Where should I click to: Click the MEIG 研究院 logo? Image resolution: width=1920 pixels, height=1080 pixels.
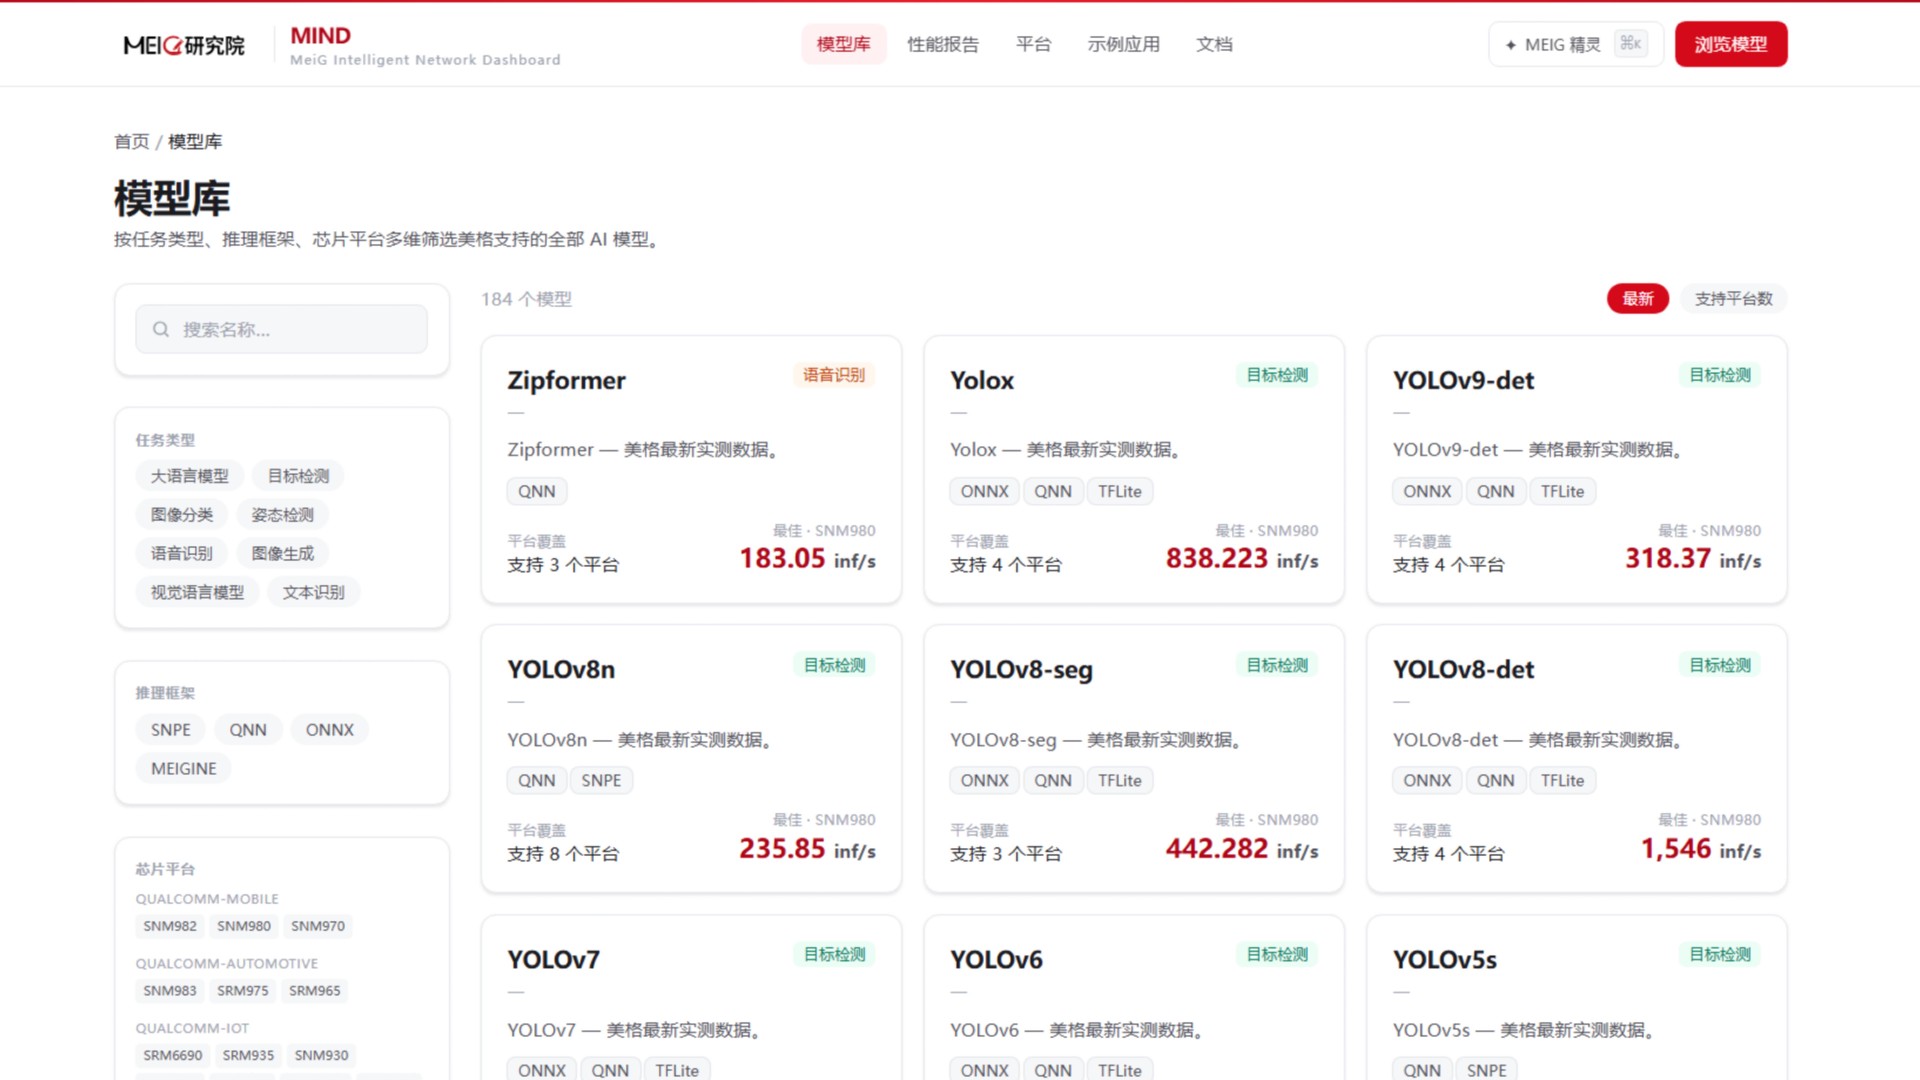(x=184, y=45)
